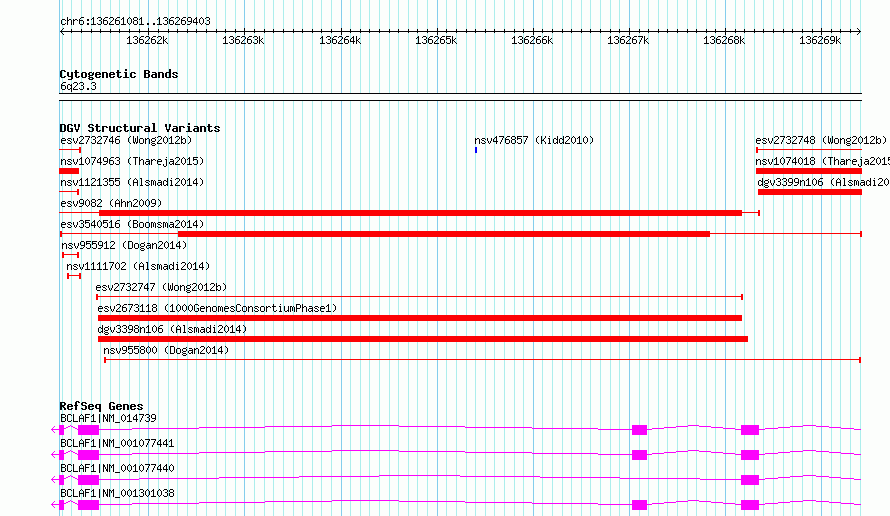Open the nsv1121355 (Alsmadi2014) variant label

pos(132,182)
